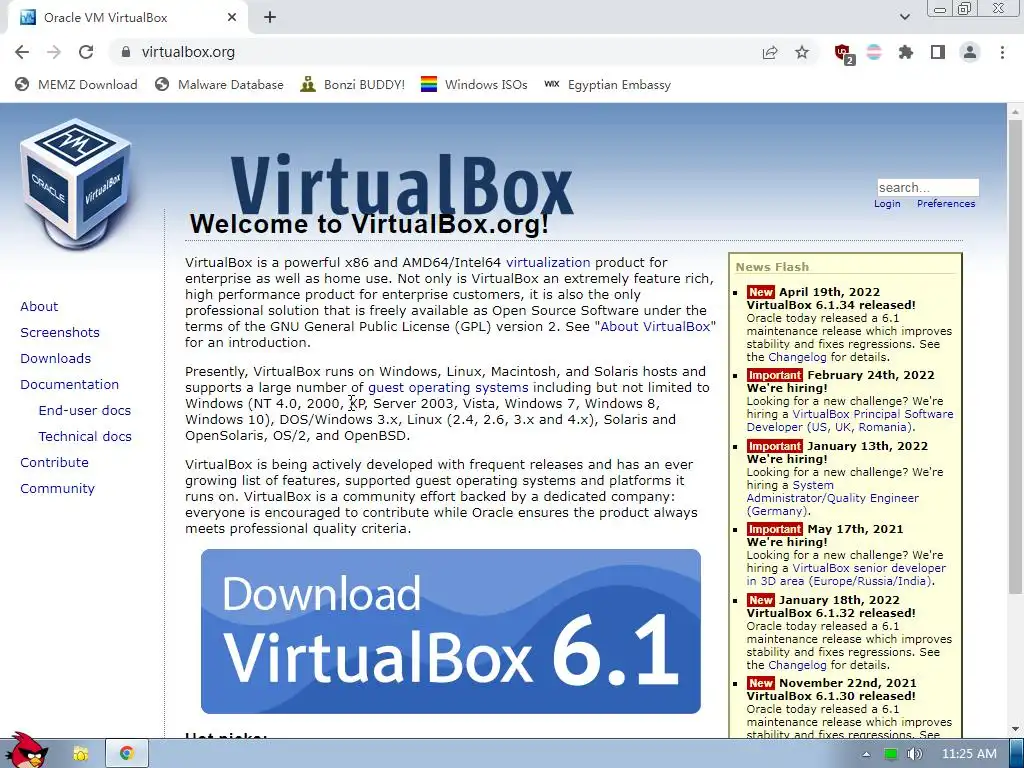Share this page icon in address bar
This screenshot has width=1024, height=768.
770,53
